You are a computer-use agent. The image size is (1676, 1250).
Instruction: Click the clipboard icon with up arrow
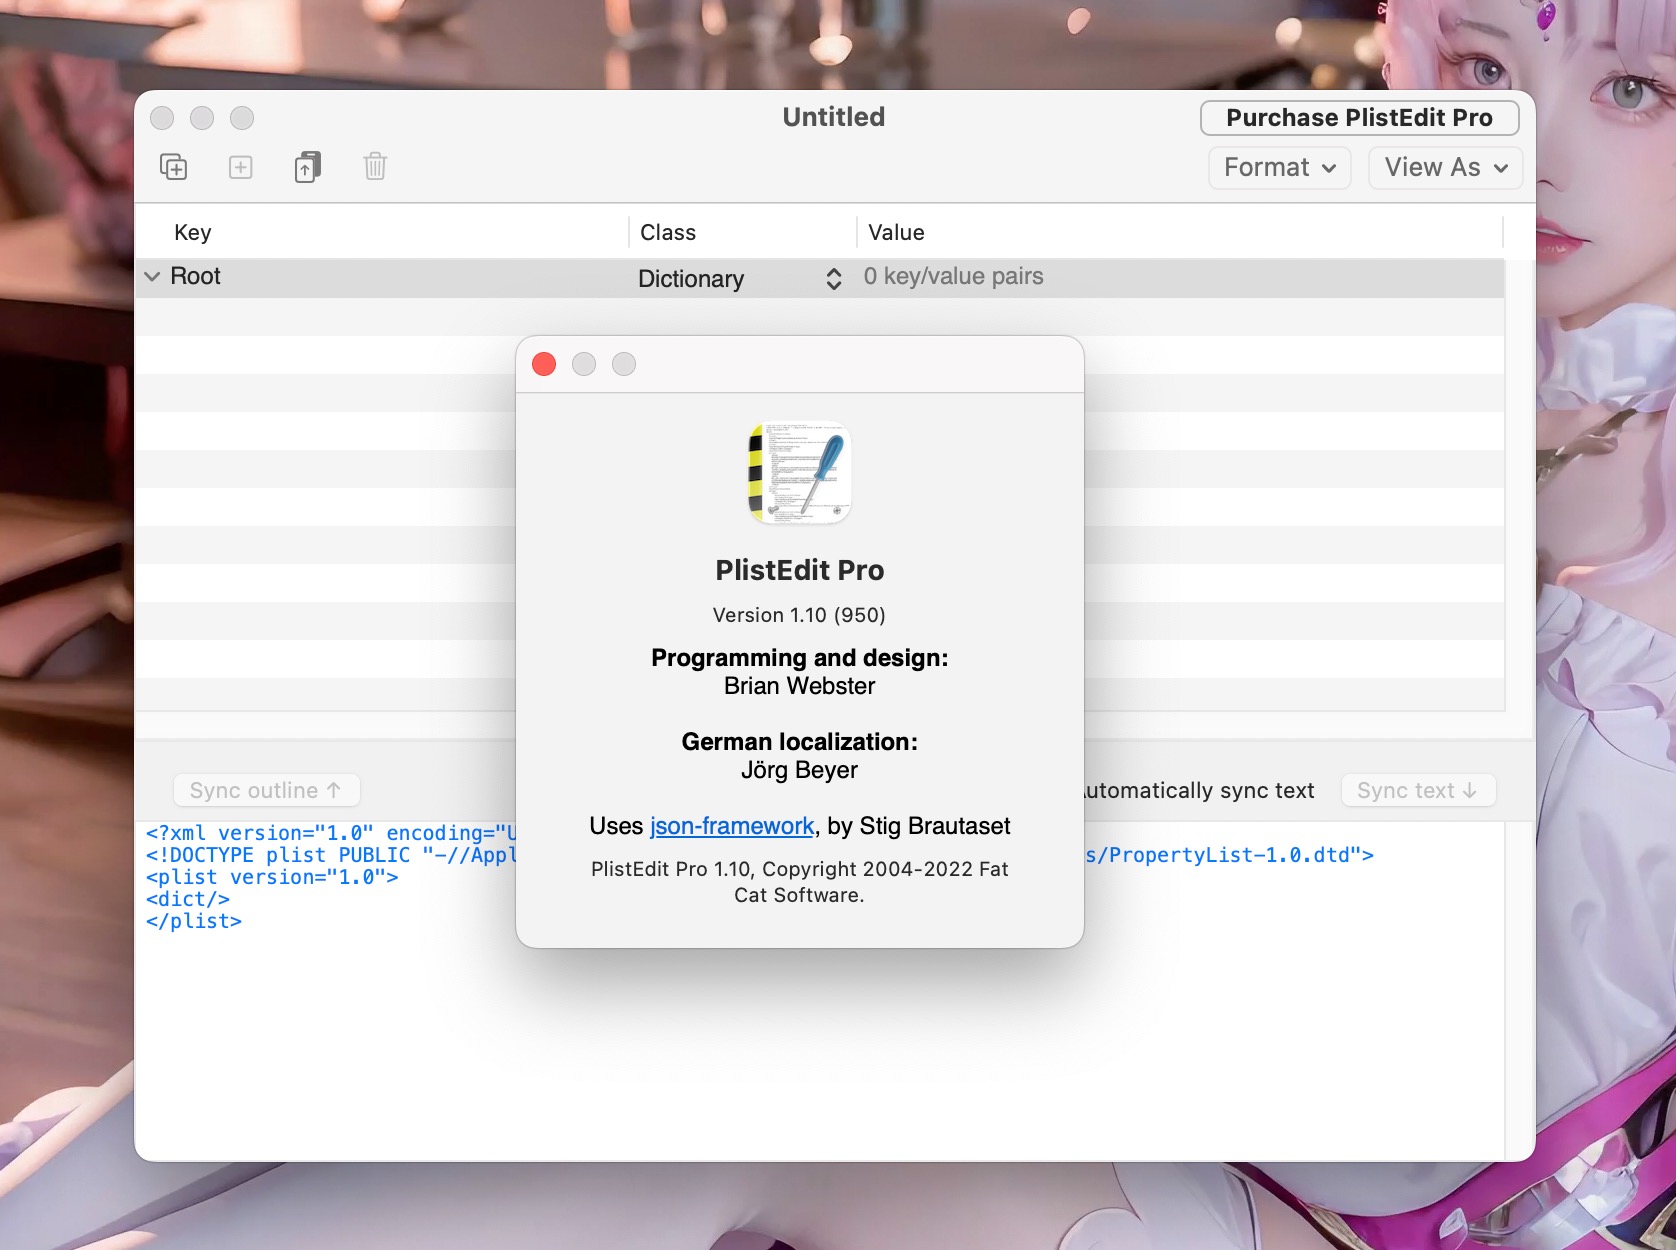[x=307, y=167]
